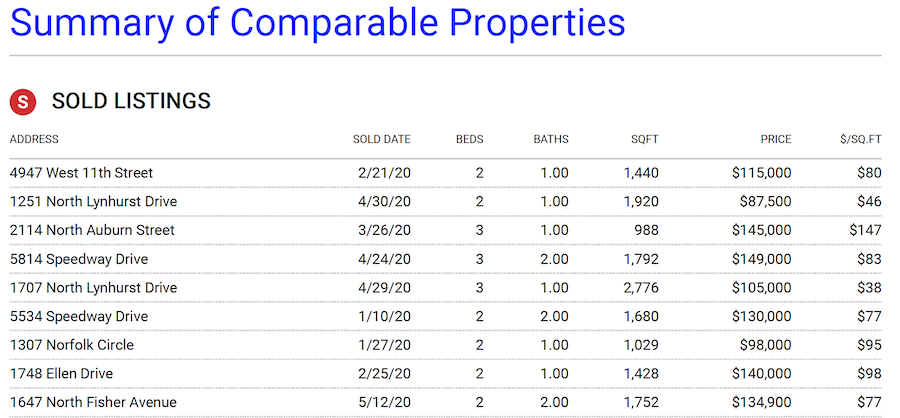Select the 5534 Speedway Drive listing
Screen dimensions: 900x418
(445, 316)
